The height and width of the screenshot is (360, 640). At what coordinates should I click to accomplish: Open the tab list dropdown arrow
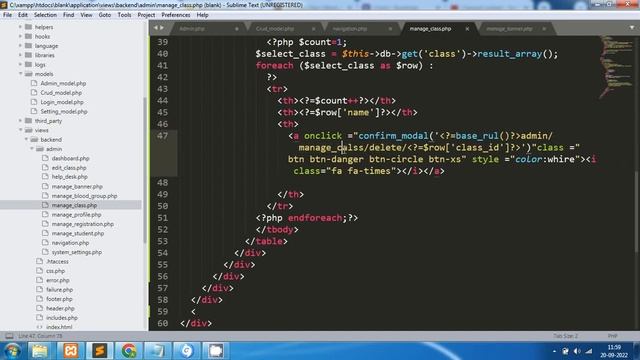[632, 28]
